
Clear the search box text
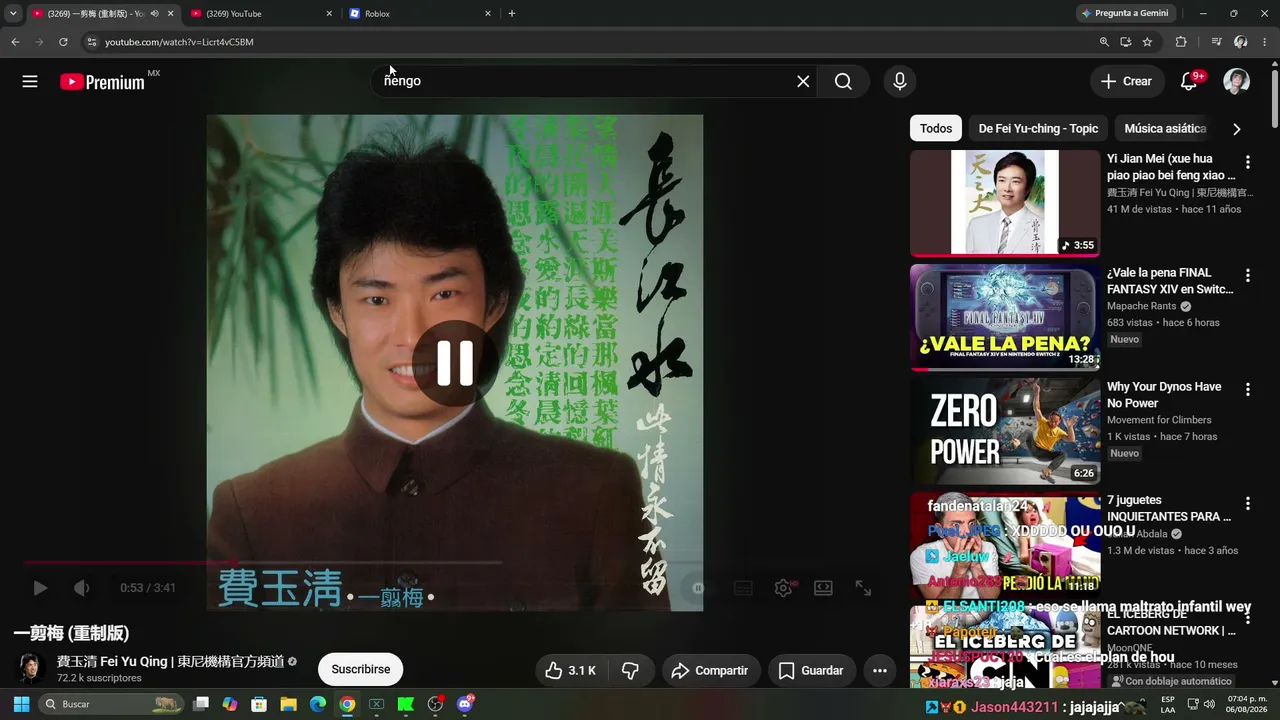803,81
